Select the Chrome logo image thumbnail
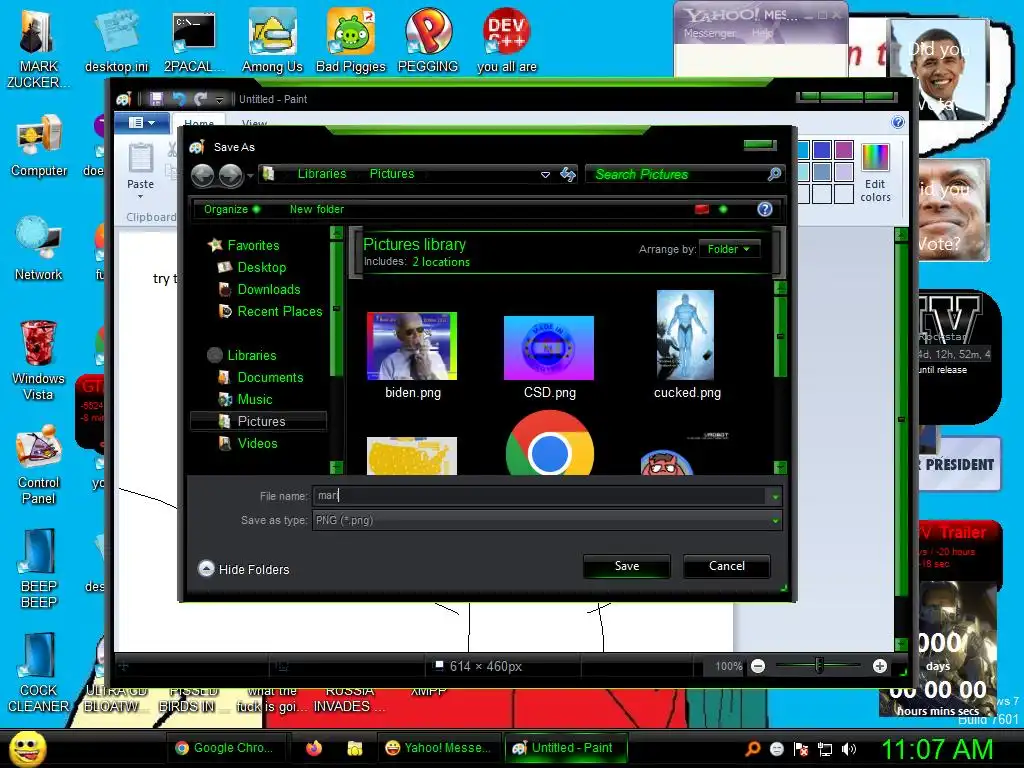Image resolution: width=1024 pixels, height=768 pixels. [550, 443]
